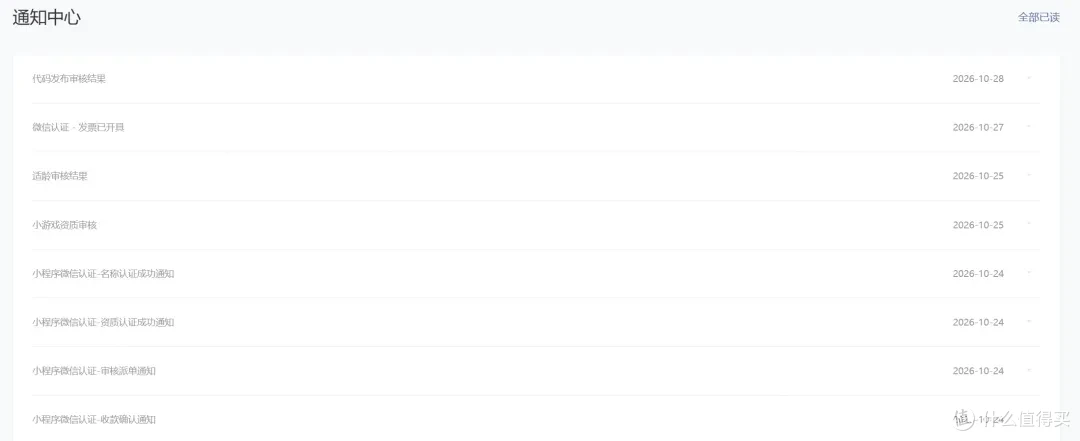
Task: Click the 2026-10-27 date label
Action: pos(978,127)
